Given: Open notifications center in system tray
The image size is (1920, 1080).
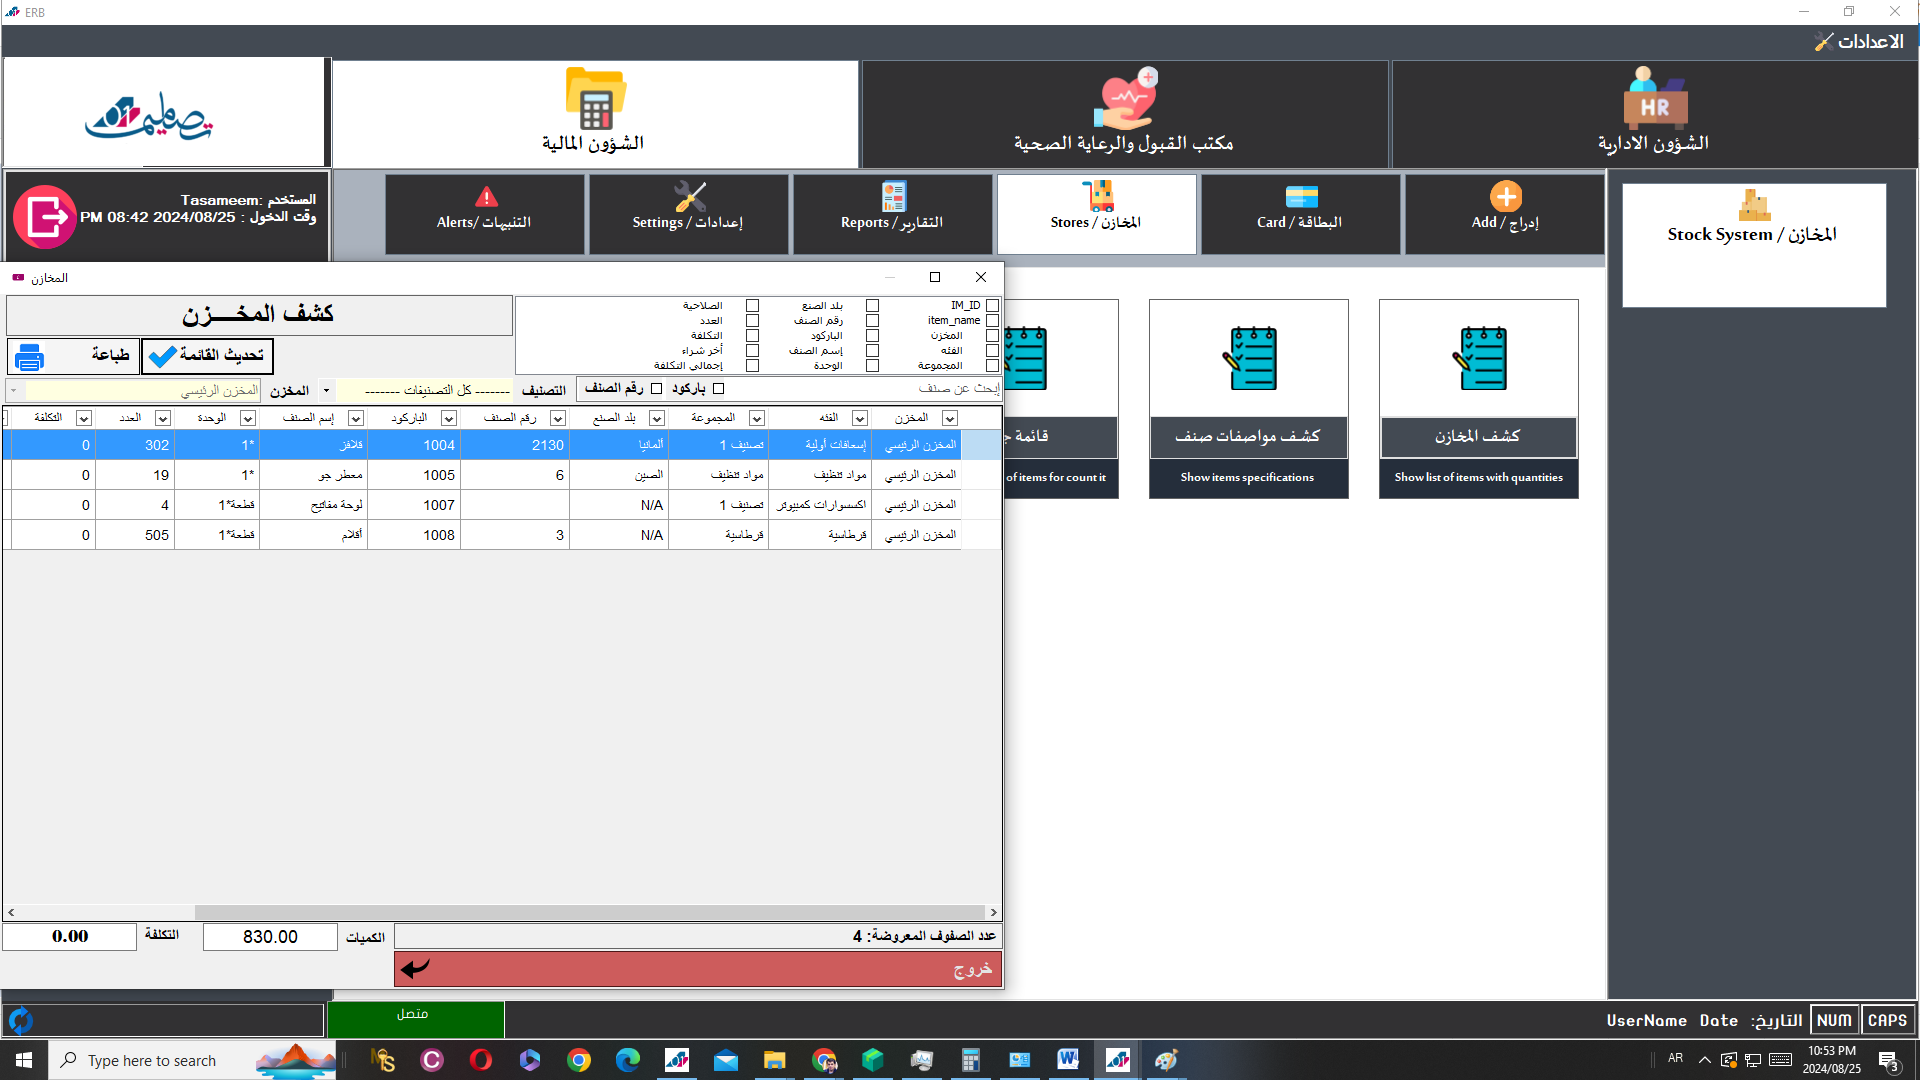Looking at the screenshot, I should pyautogui.click(x=1889, y=1061).
